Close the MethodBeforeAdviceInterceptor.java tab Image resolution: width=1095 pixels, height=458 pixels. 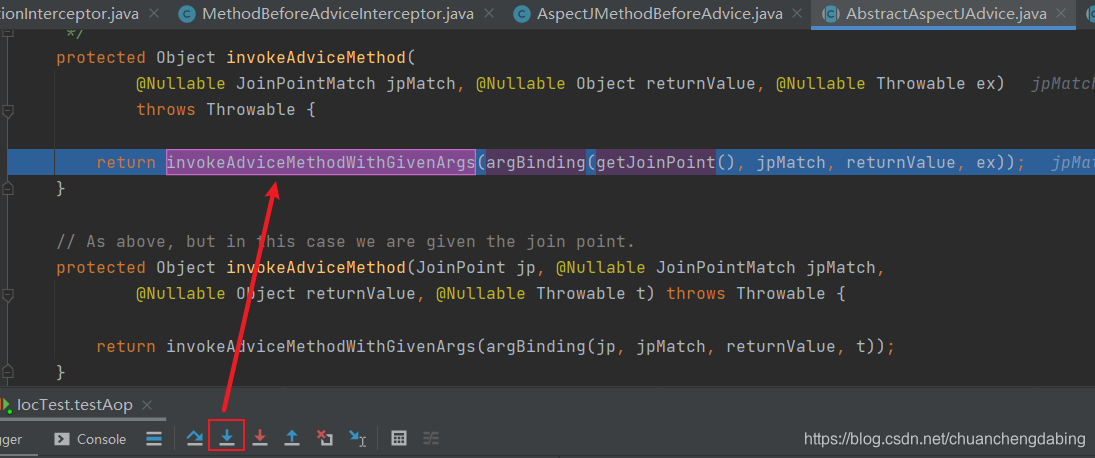click(490, 13)
